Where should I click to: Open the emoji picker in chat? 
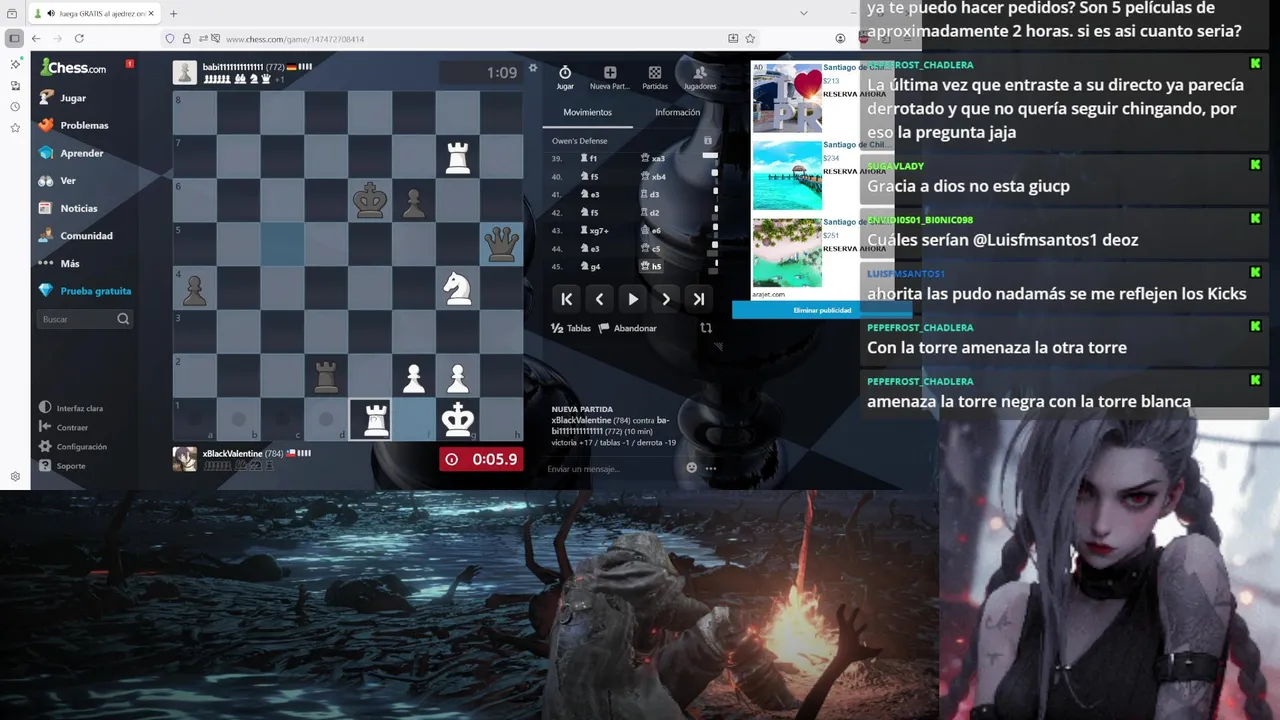(x=691, y=467)
